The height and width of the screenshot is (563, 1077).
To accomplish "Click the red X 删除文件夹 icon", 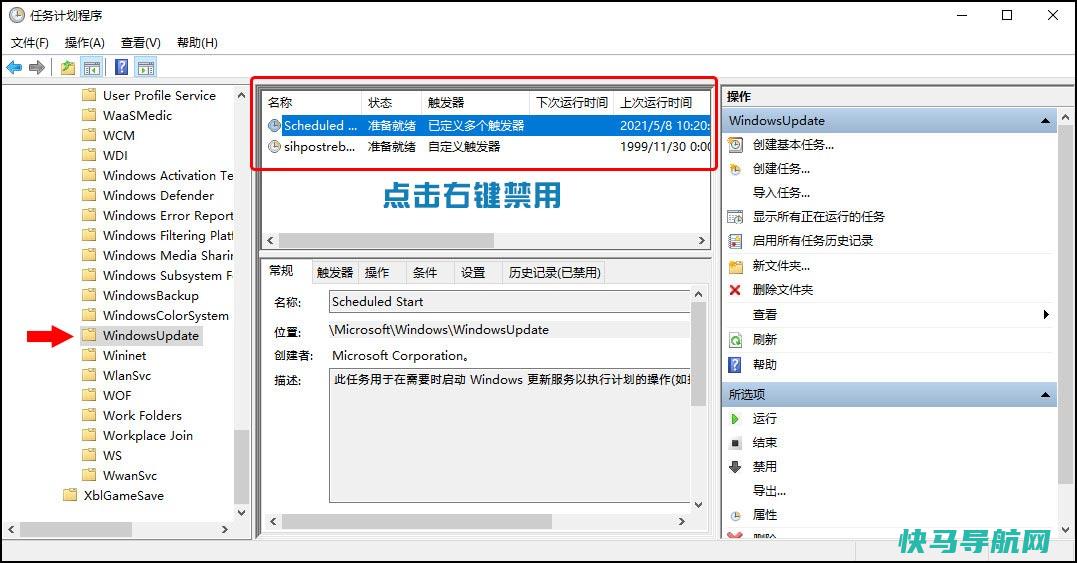I will [x=735, y=290].
